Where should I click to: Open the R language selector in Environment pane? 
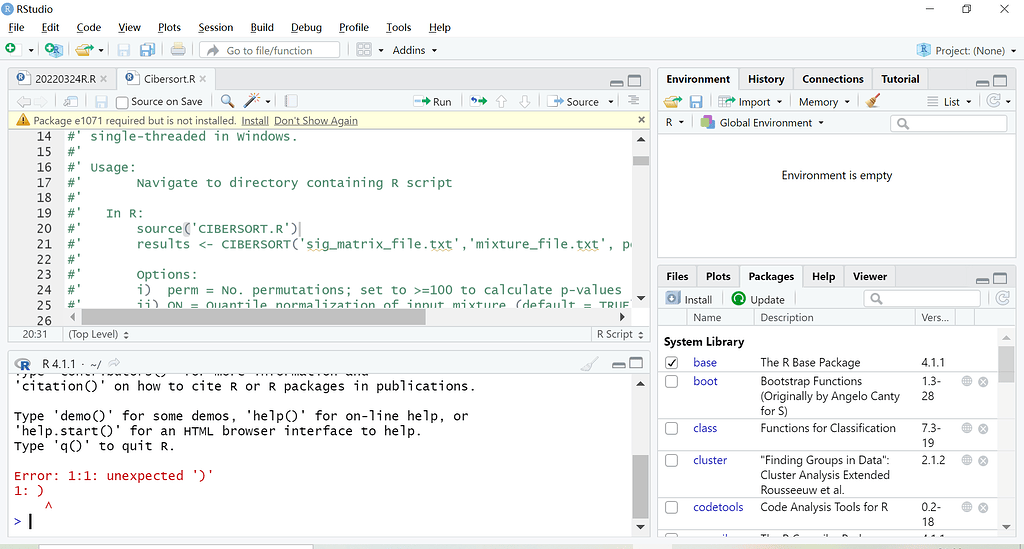[675, 123]
